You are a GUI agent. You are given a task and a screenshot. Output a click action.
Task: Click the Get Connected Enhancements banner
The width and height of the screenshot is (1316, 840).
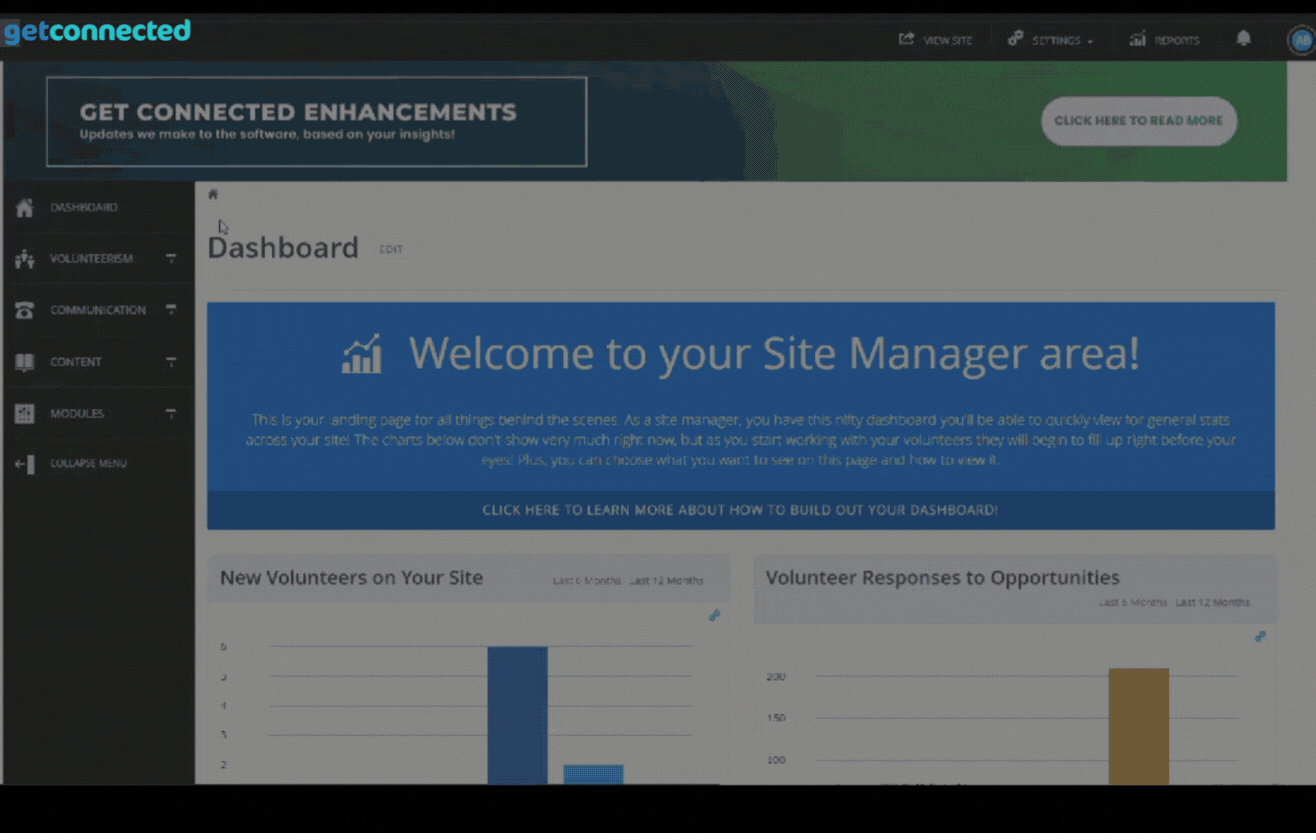tap(316, 122)
